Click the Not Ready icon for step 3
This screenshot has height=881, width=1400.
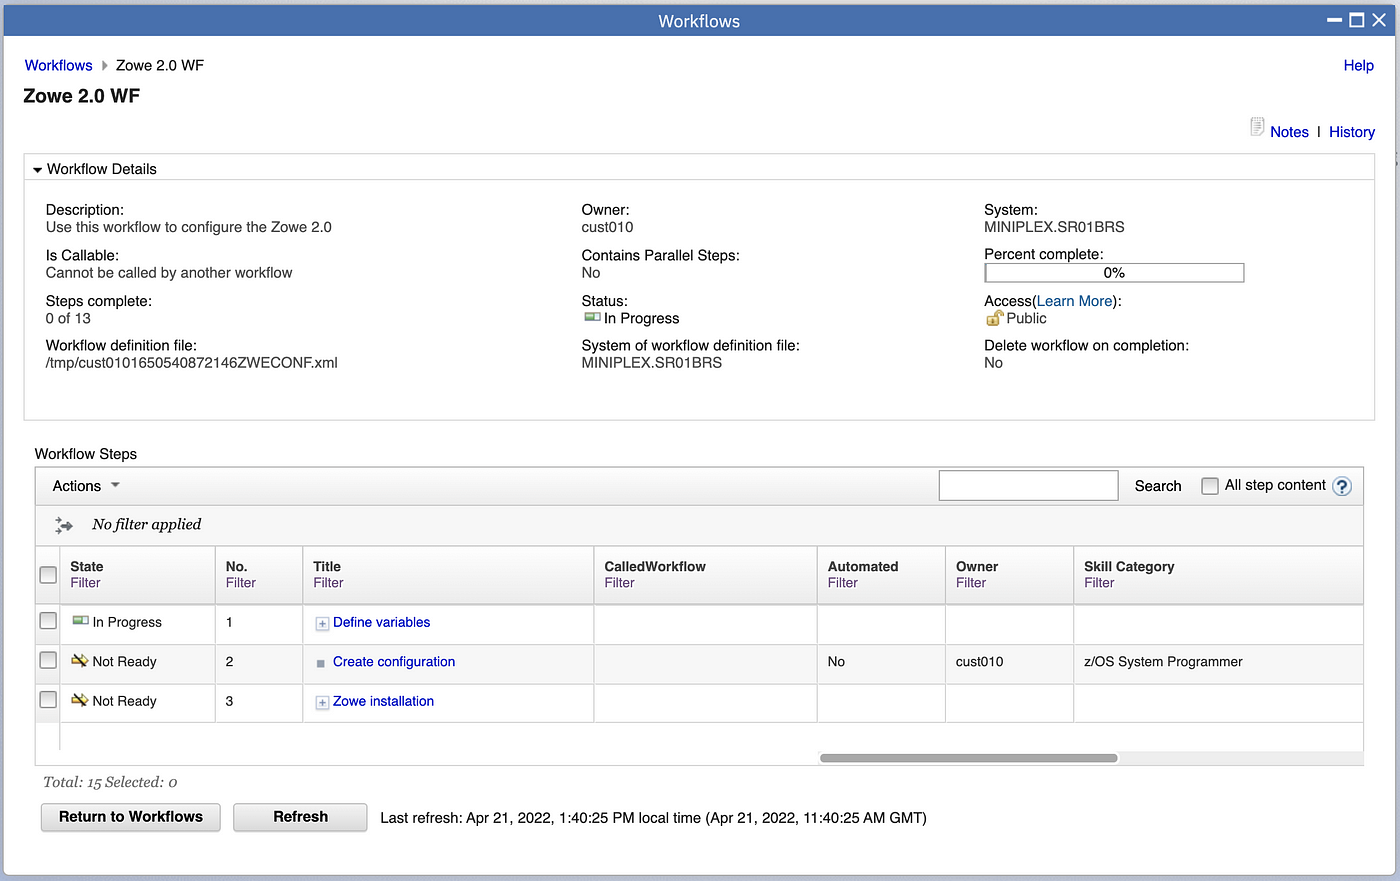coord(80,701)
